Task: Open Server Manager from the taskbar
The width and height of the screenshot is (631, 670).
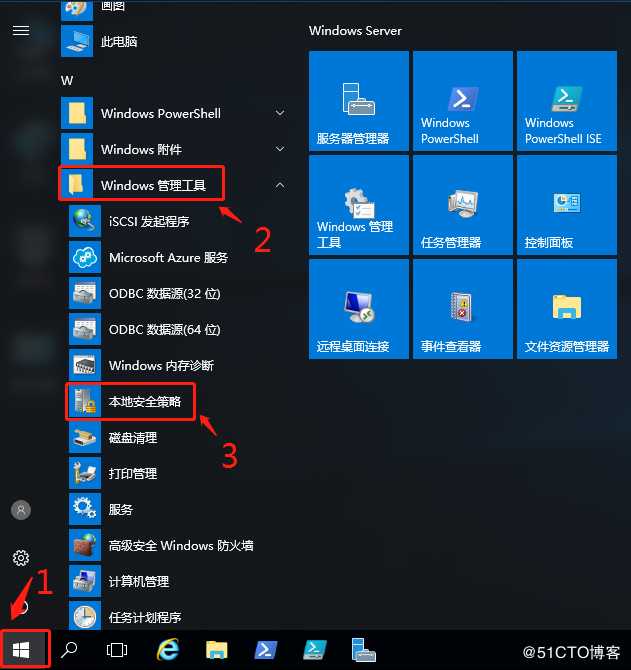Action: (364, 650)
